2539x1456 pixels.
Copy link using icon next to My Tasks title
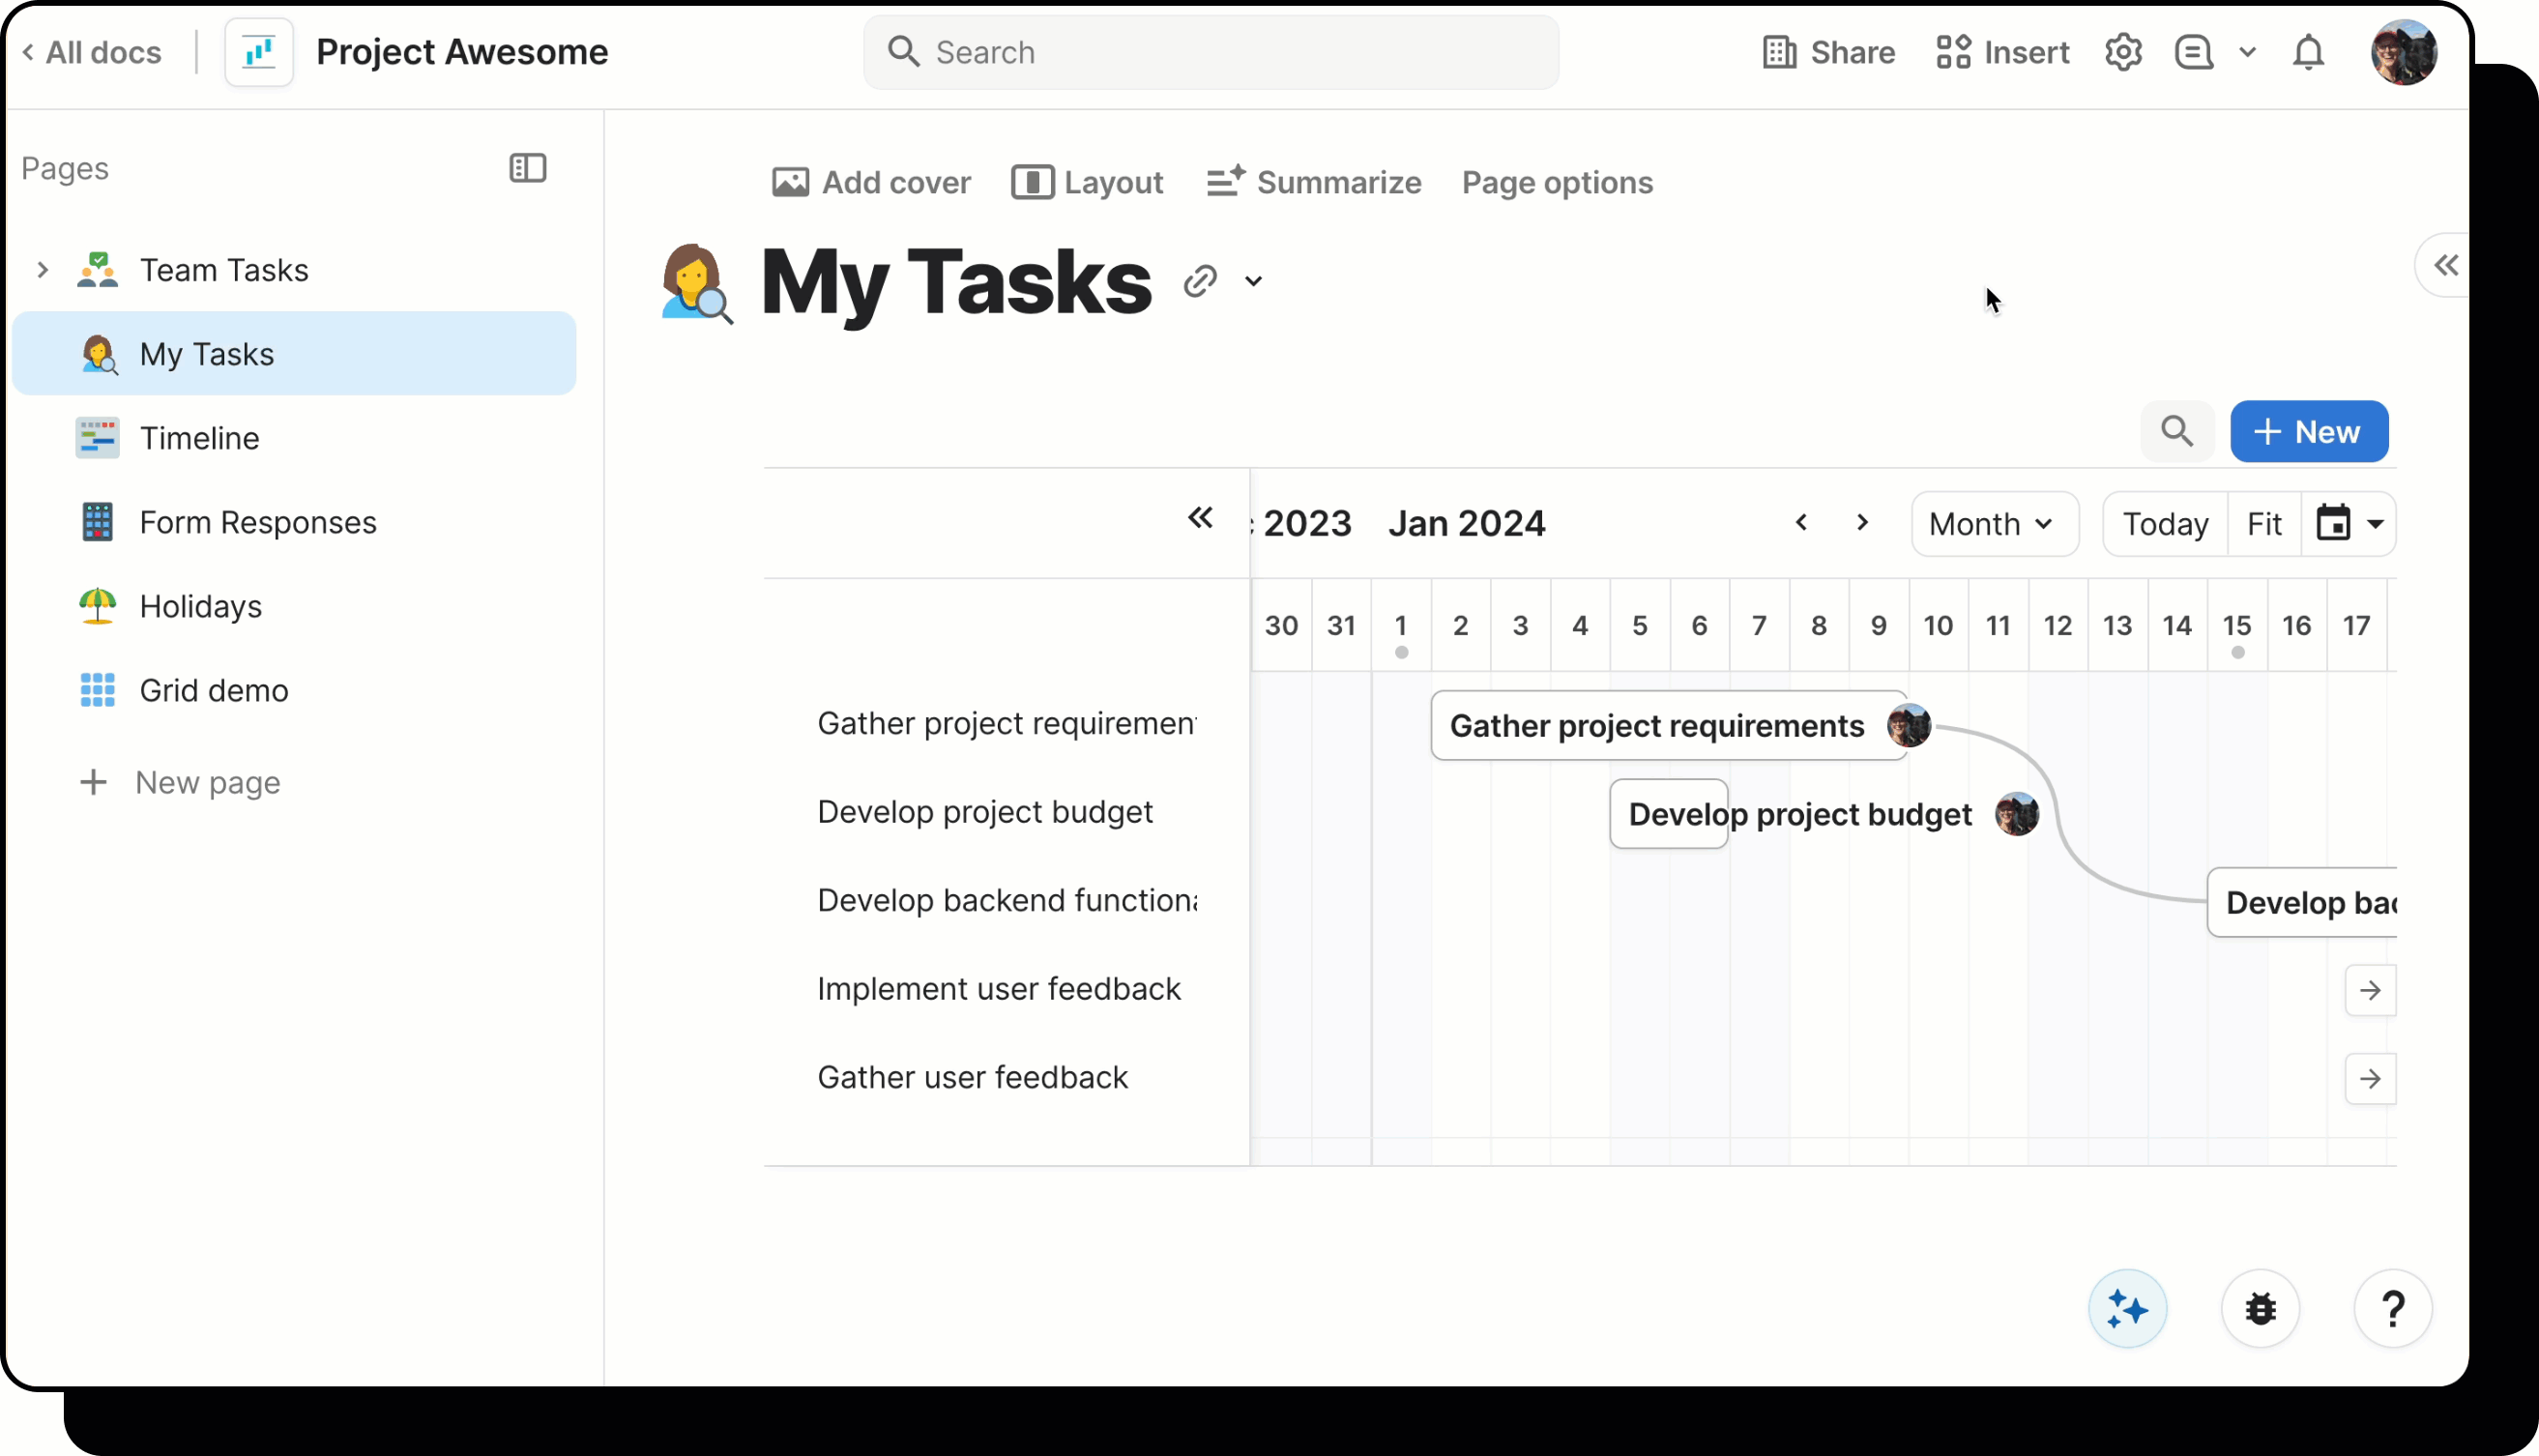(1199, 281)
